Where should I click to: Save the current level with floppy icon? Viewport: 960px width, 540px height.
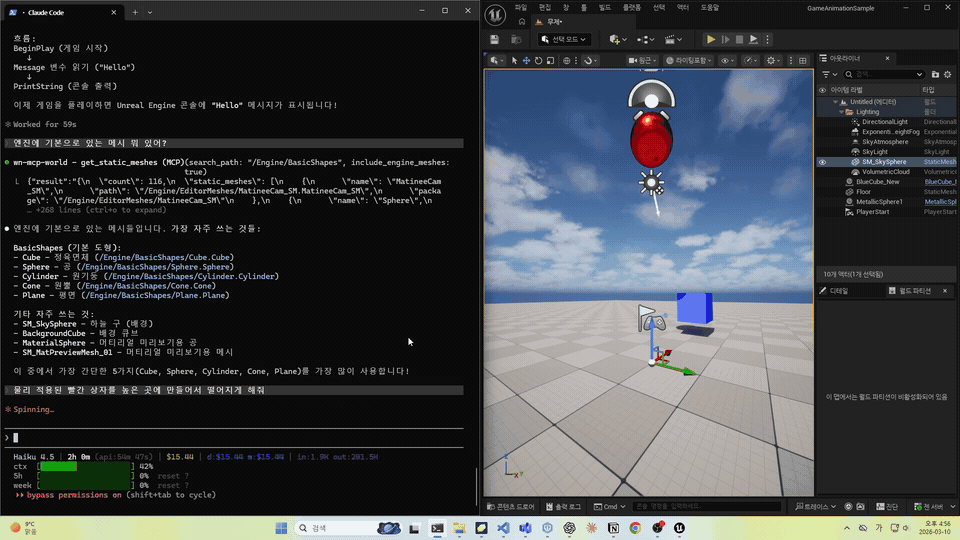[x=495, y=39]
